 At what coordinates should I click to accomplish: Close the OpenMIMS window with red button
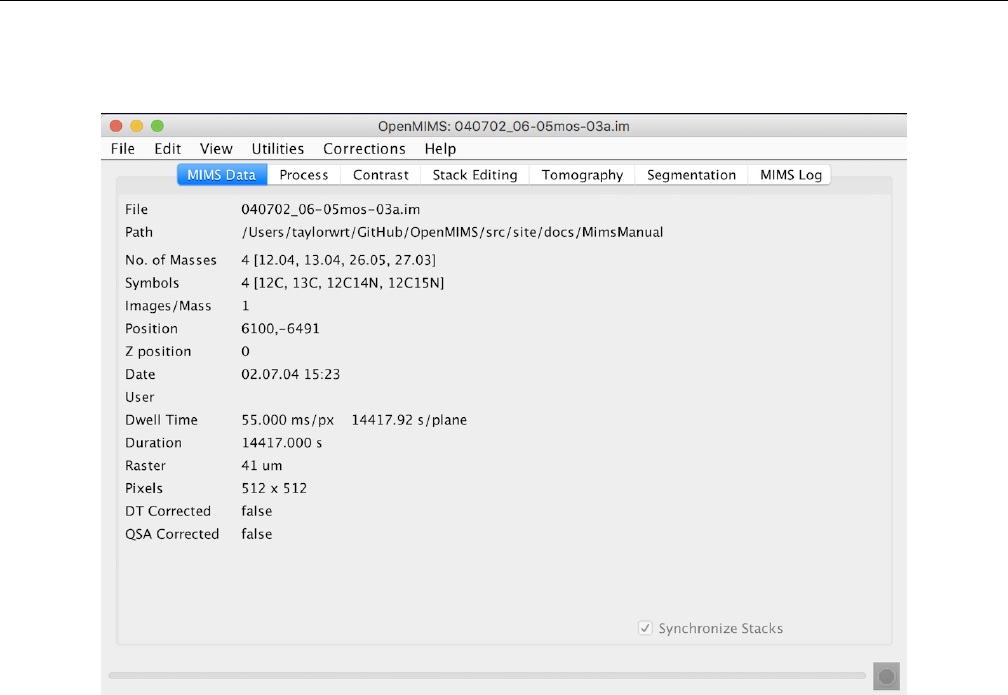[x=116, y=126]
